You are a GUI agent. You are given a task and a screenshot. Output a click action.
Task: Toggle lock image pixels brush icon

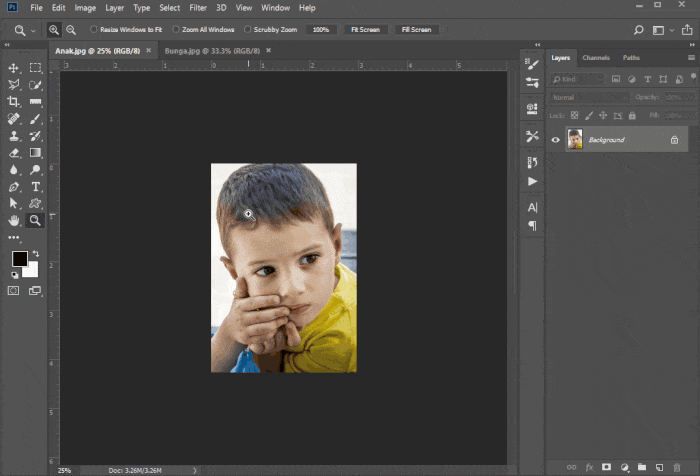[589, 116]
